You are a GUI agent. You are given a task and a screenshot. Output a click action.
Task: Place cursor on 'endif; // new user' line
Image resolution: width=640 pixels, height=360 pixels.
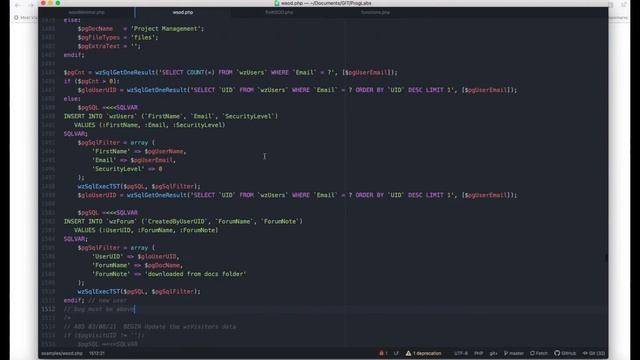(x=95, y=300)
